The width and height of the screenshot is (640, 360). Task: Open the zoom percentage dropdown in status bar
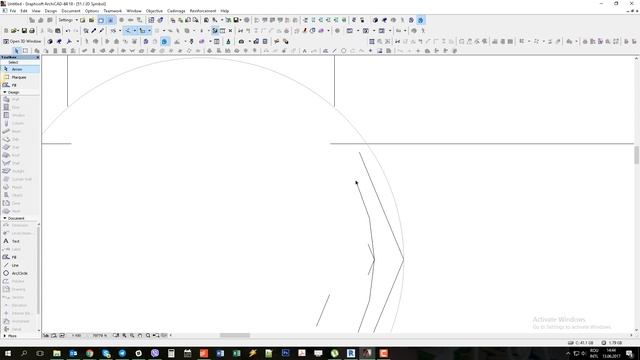point(100,336)
